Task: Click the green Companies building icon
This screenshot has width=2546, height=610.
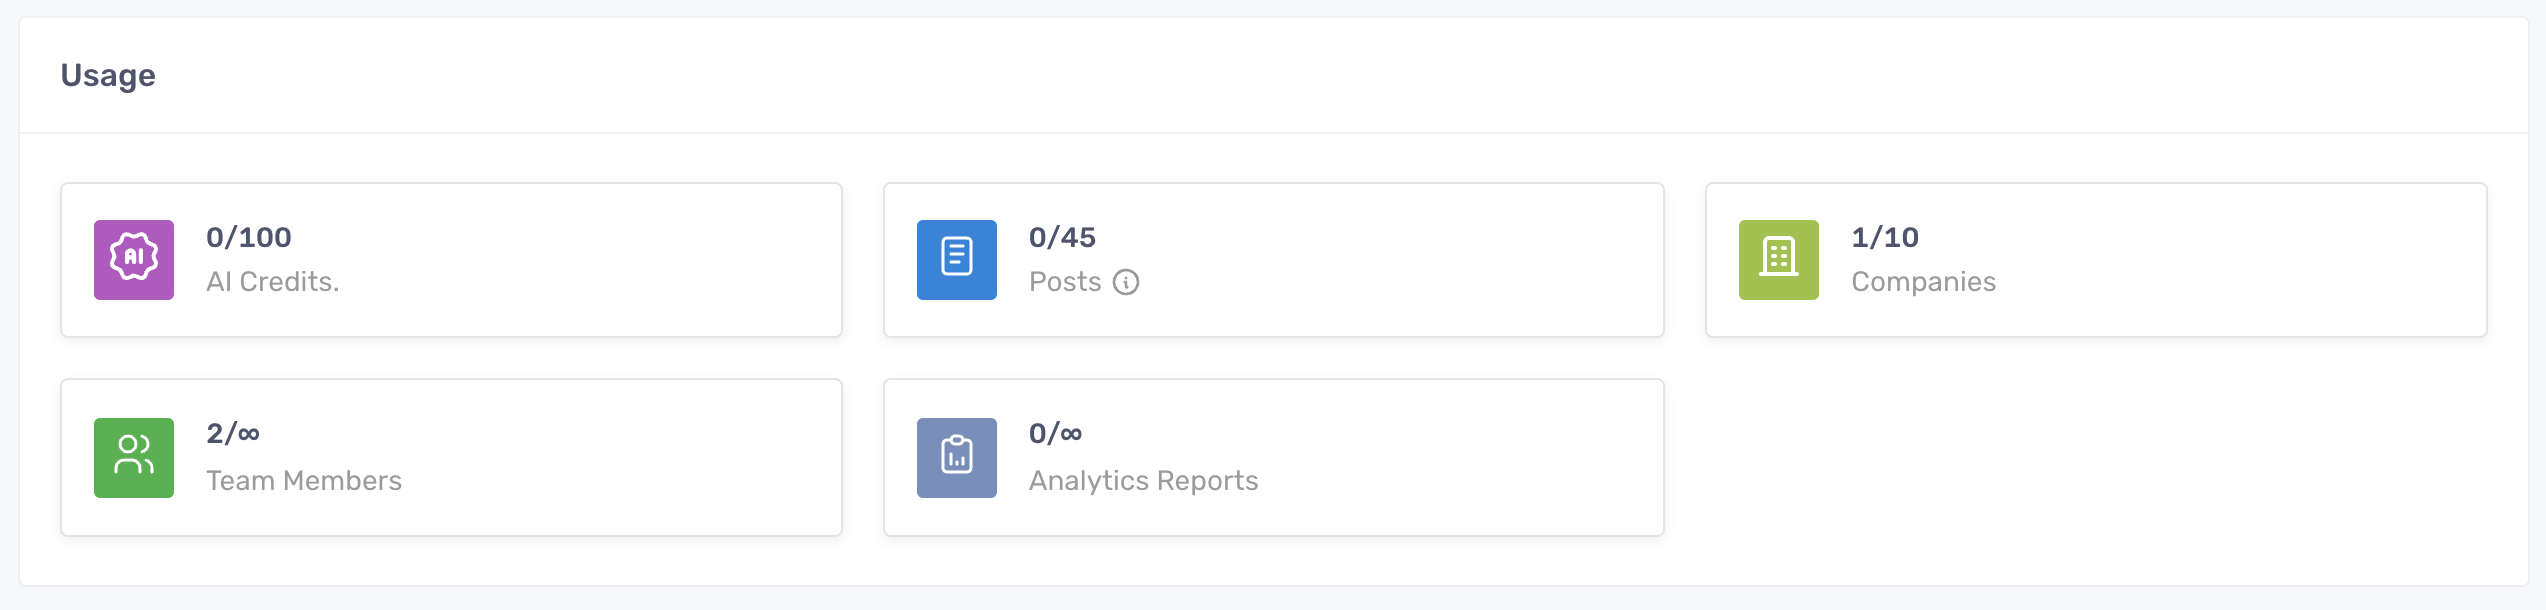Action: (x=1778, y=260)
